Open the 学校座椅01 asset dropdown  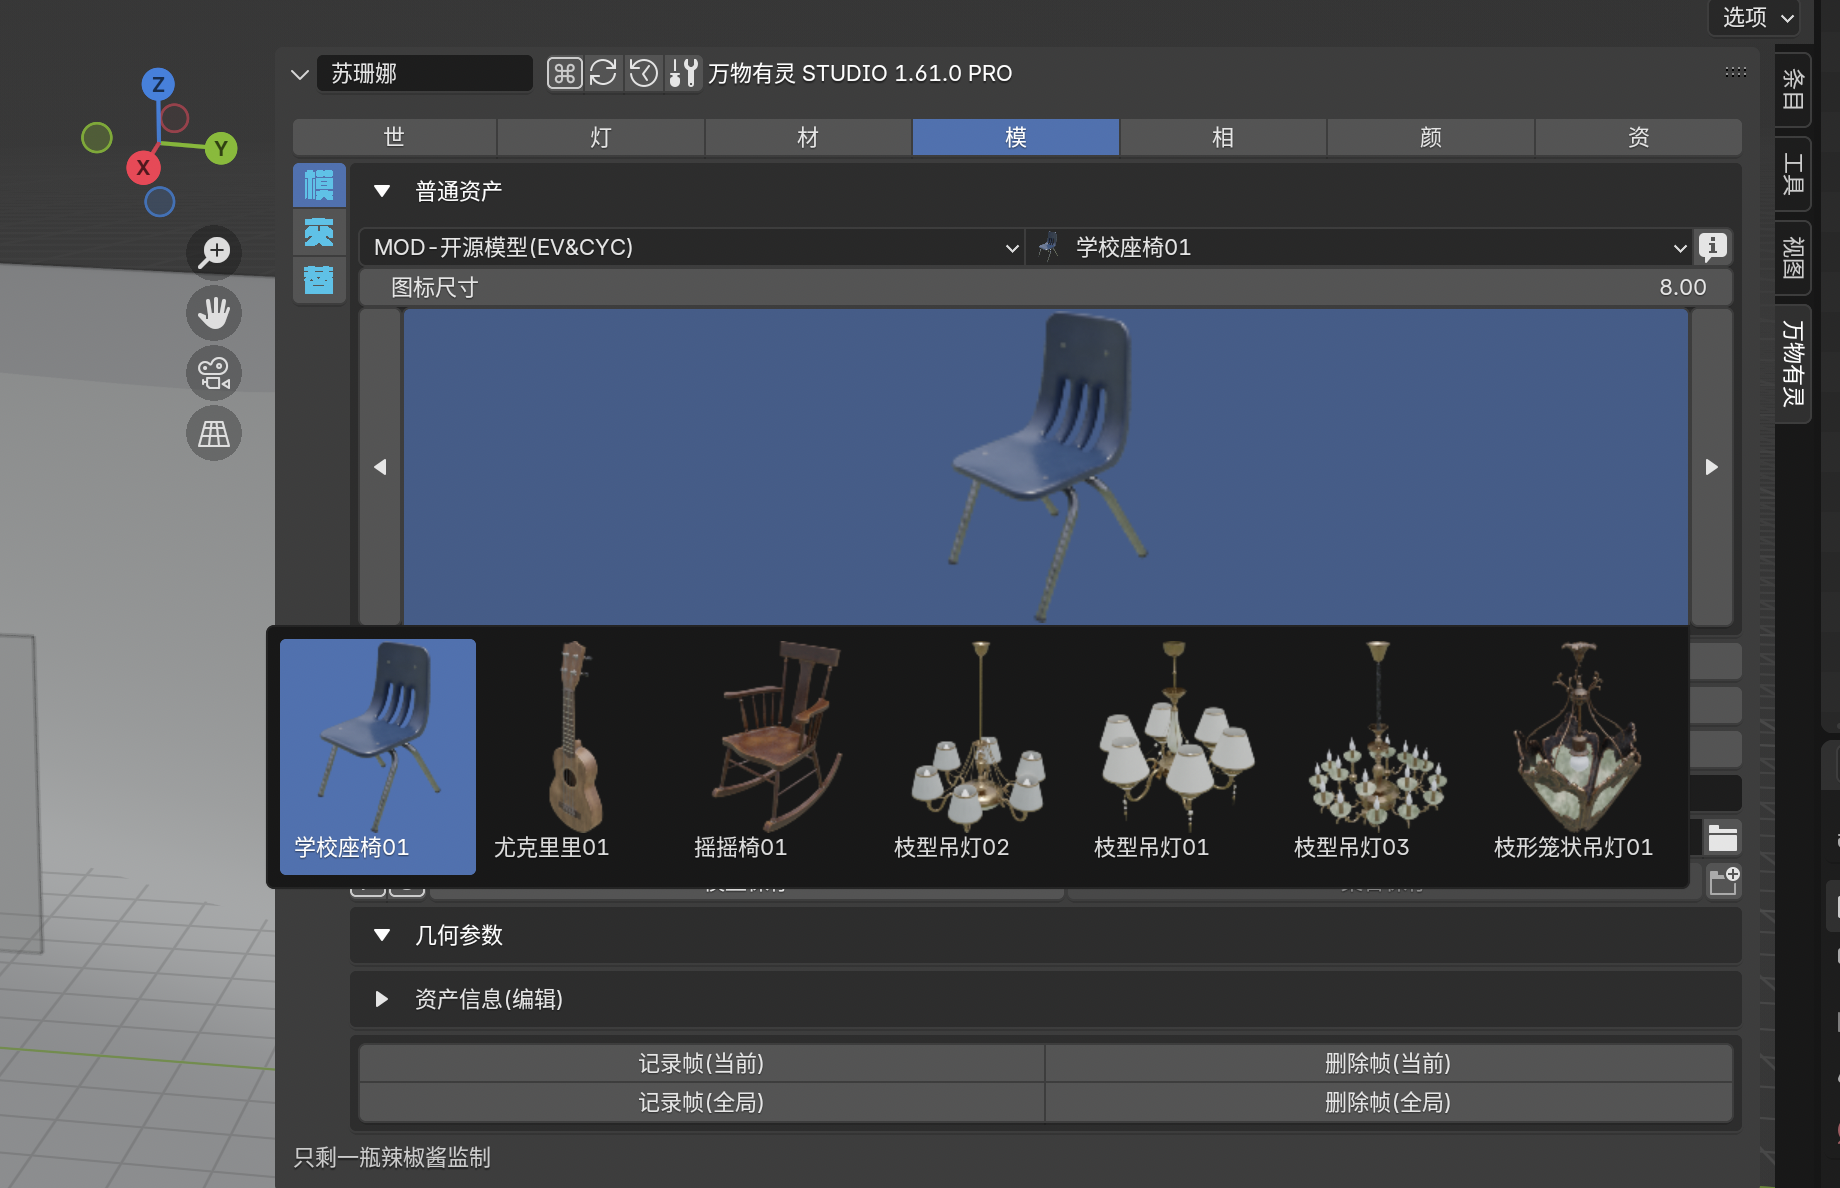click(1359, 247)
